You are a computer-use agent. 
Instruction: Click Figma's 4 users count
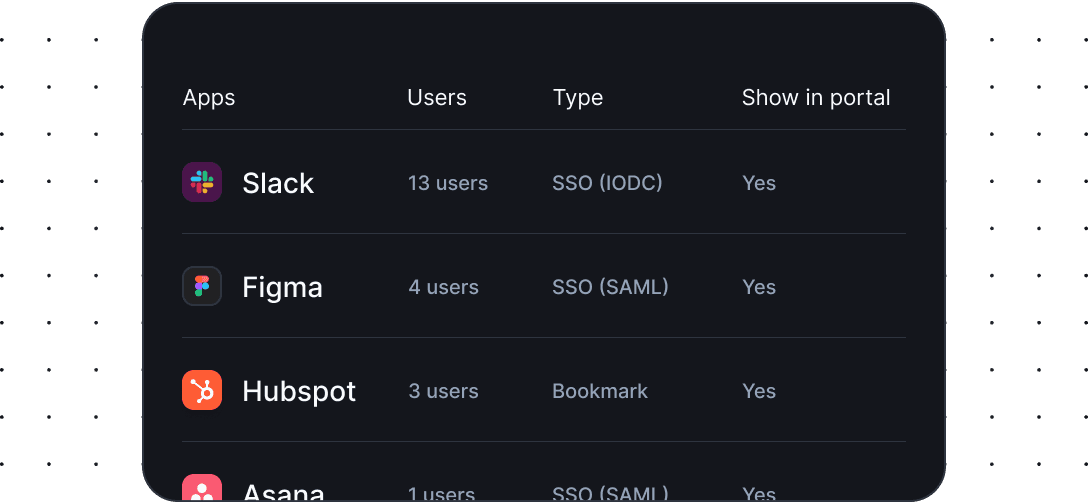(x=443, y=287)
